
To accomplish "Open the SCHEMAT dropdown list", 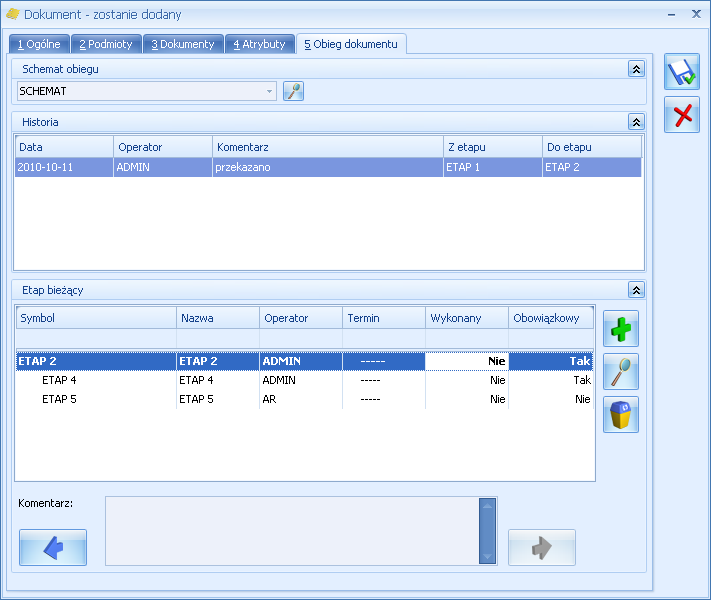I will [x=269, y=91].
